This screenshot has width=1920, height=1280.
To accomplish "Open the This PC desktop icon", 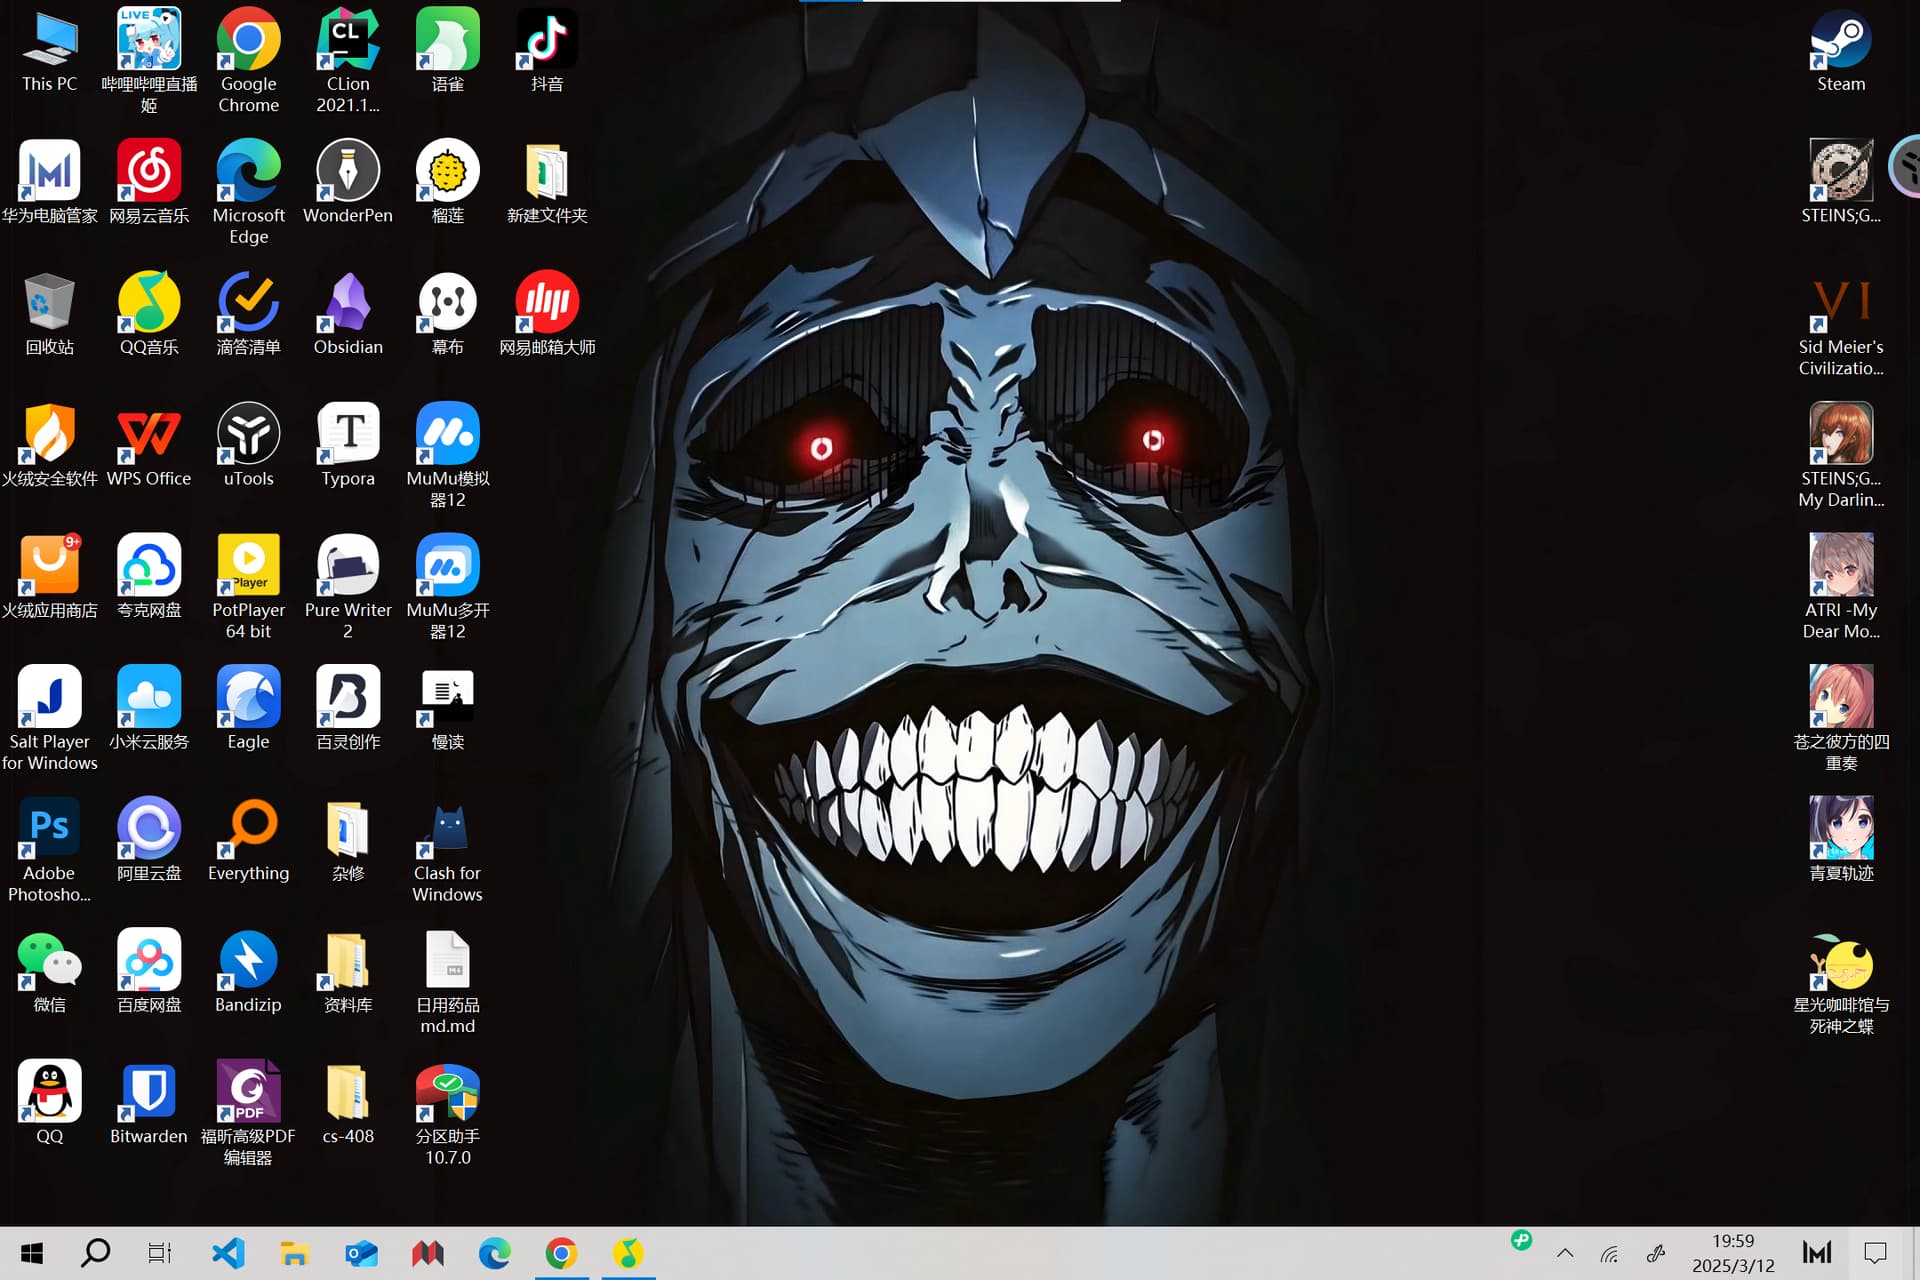I will pyautogui.click(x=49, y=51).
